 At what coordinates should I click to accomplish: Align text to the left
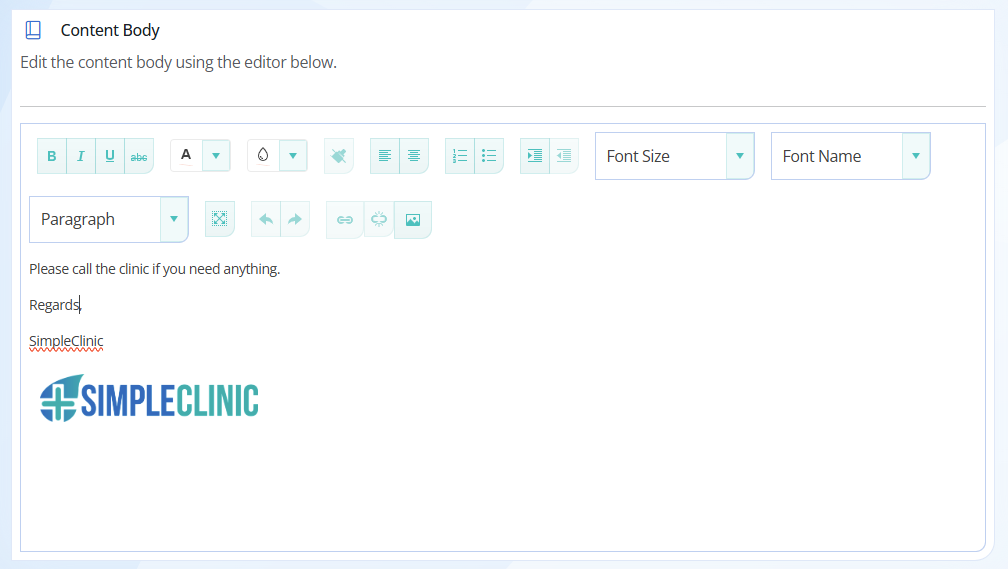[384, 156]
